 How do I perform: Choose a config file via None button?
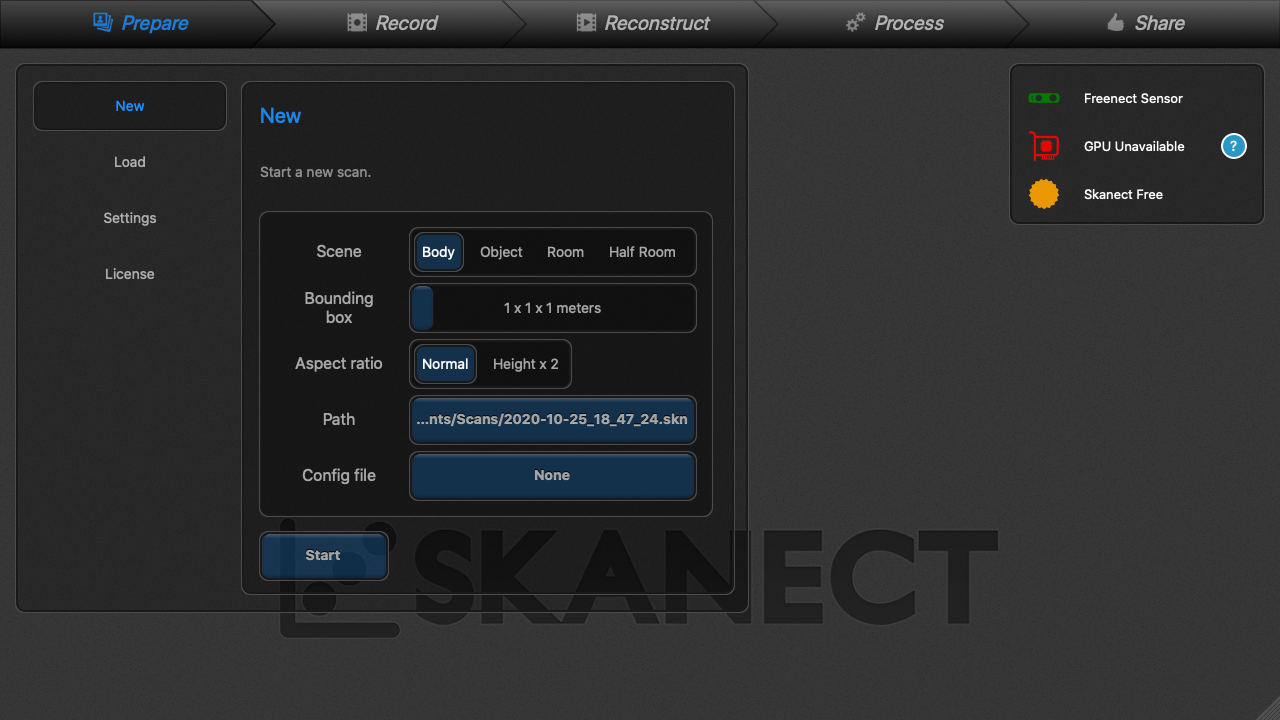point(553,476)
